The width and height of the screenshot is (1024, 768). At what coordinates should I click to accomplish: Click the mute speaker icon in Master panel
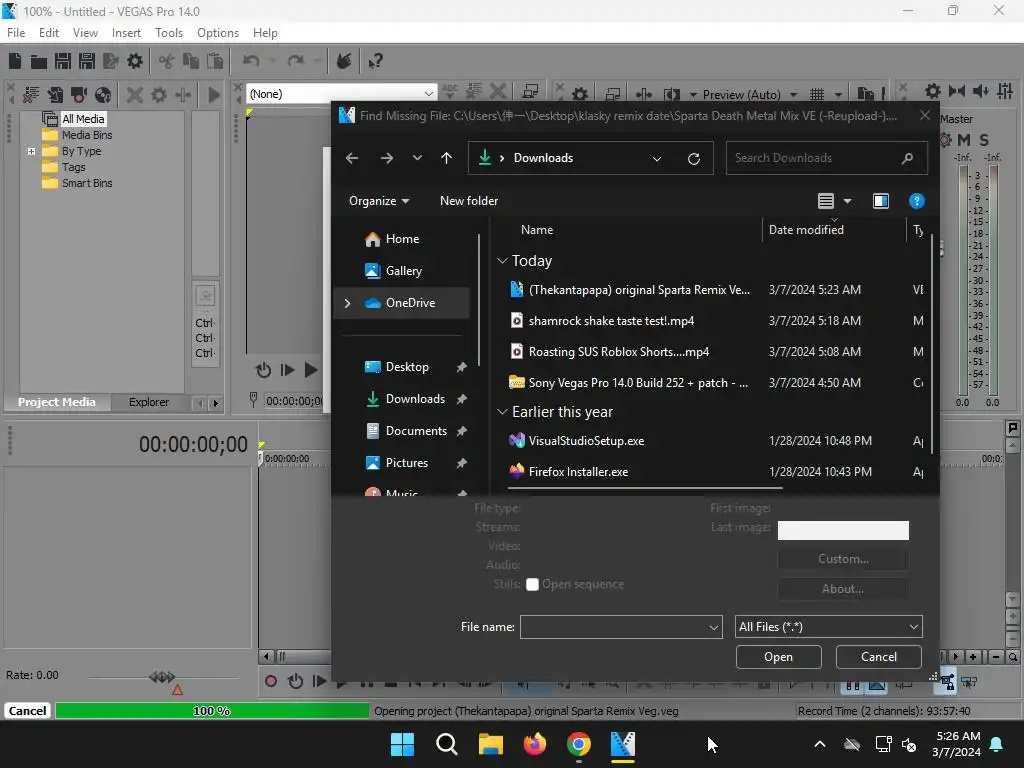click(980, 91)
